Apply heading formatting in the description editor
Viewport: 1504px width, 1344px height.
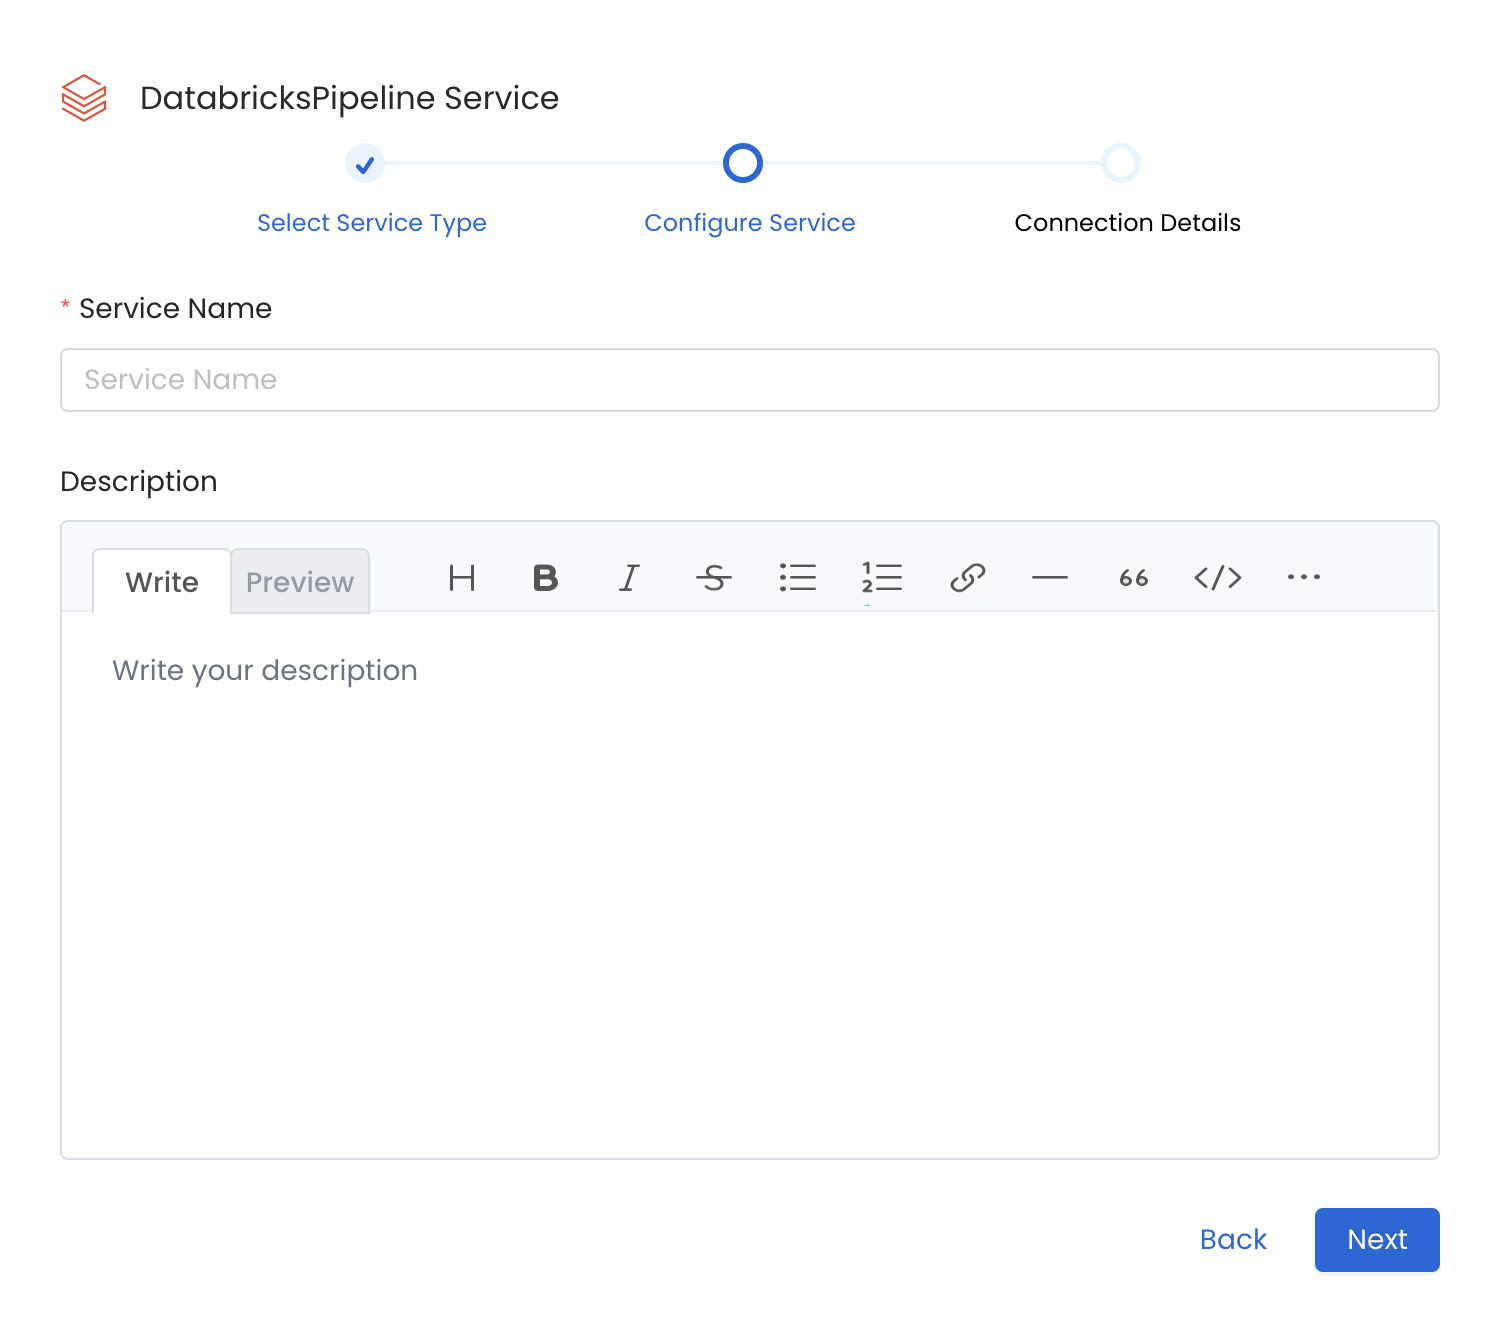(x=461, y=578)
